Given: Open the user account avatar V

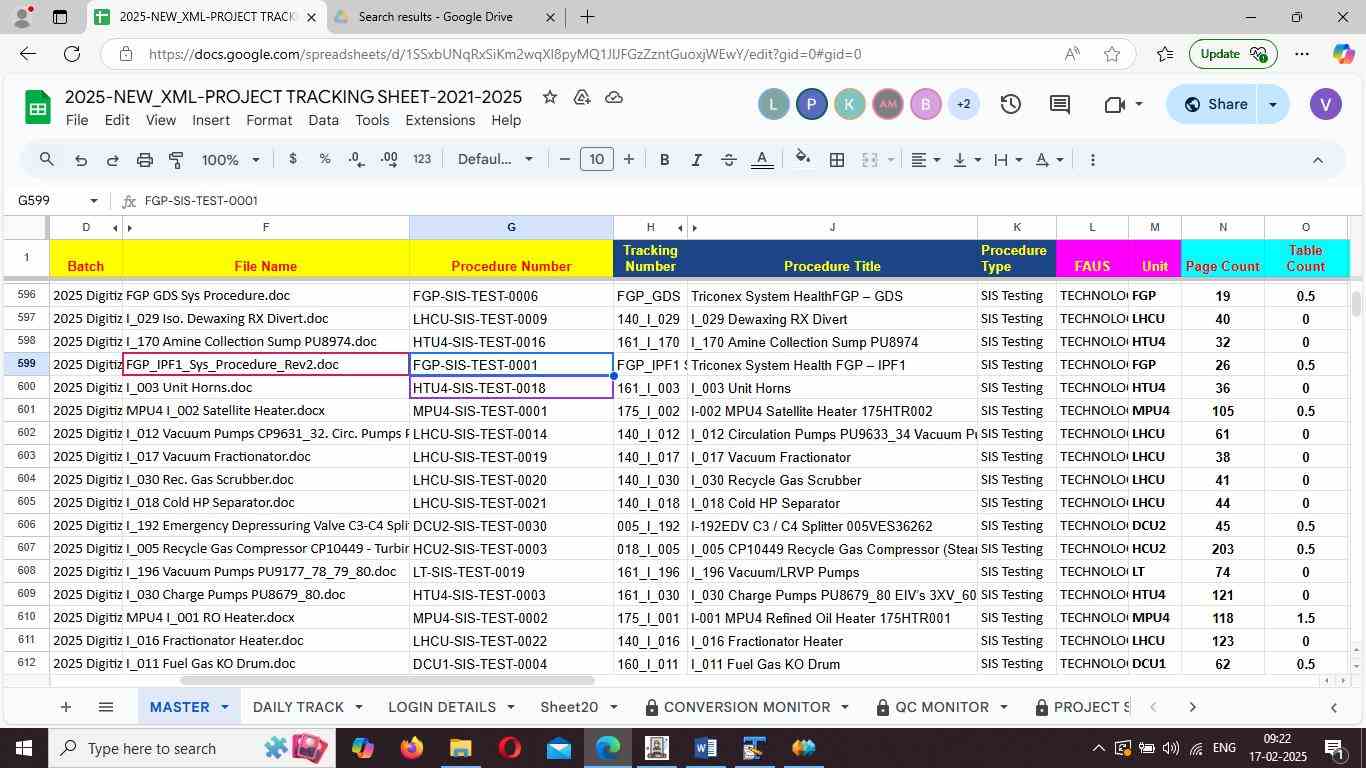Looking at the screenshot, I should tap(1325, 104).
